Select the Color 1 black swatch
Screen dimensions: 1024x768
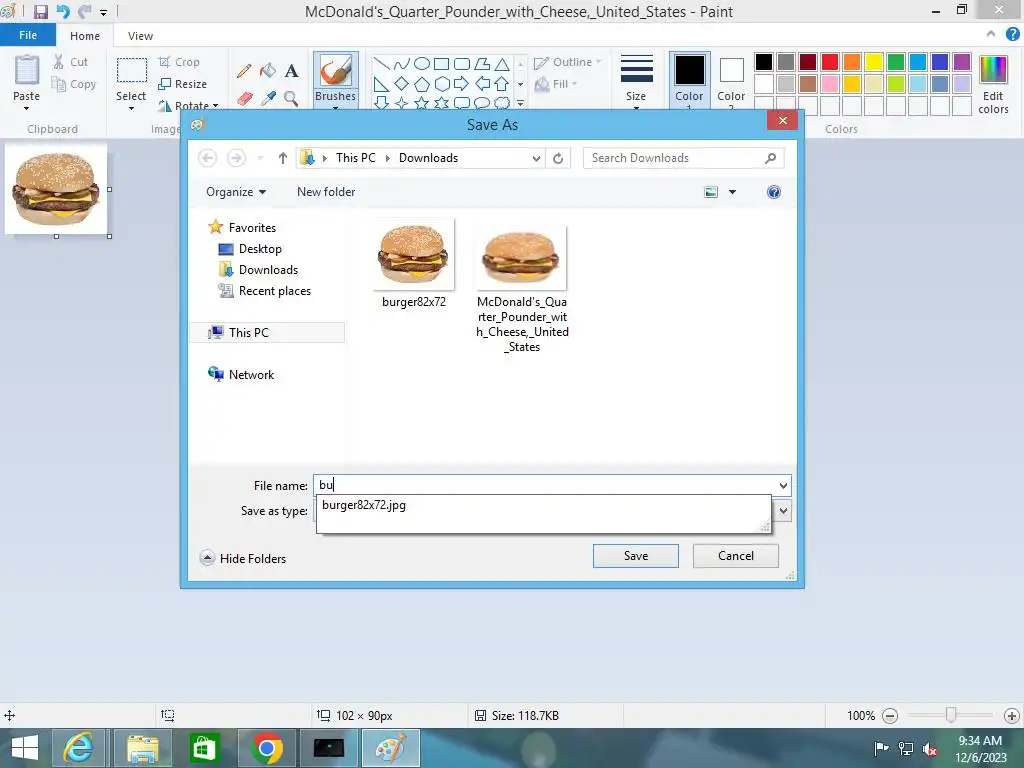(x=689, y=70)
